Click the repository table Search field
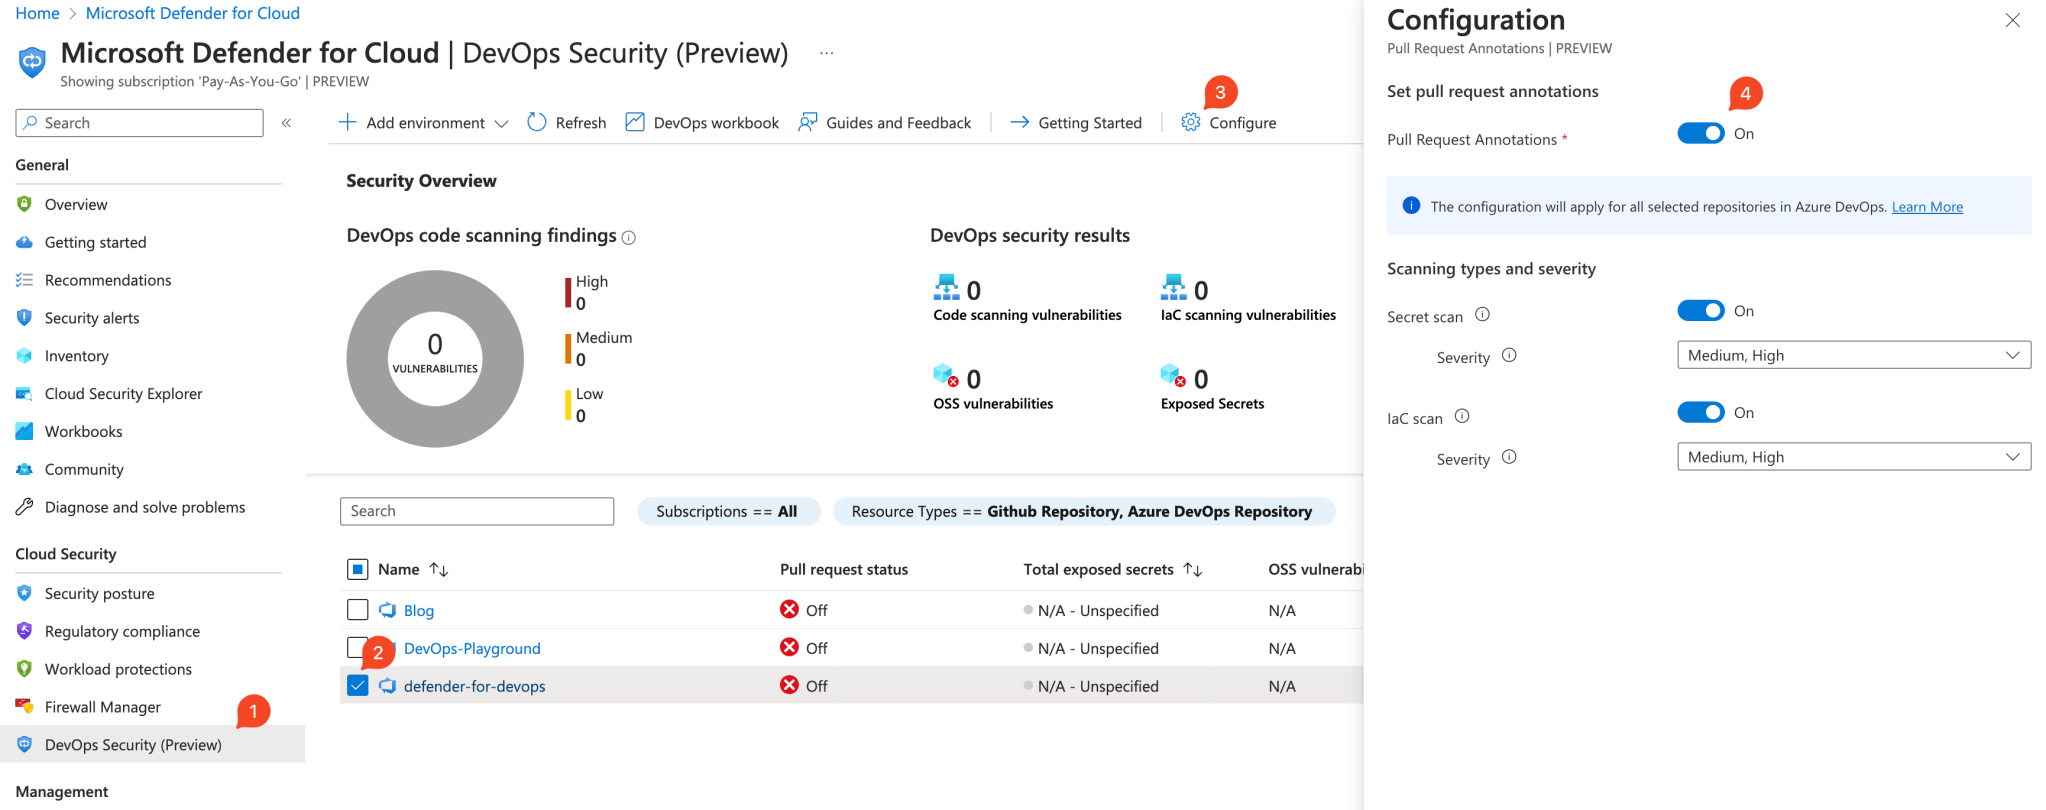The height and width of the screenshot is (810, 2046). point(477,511)
